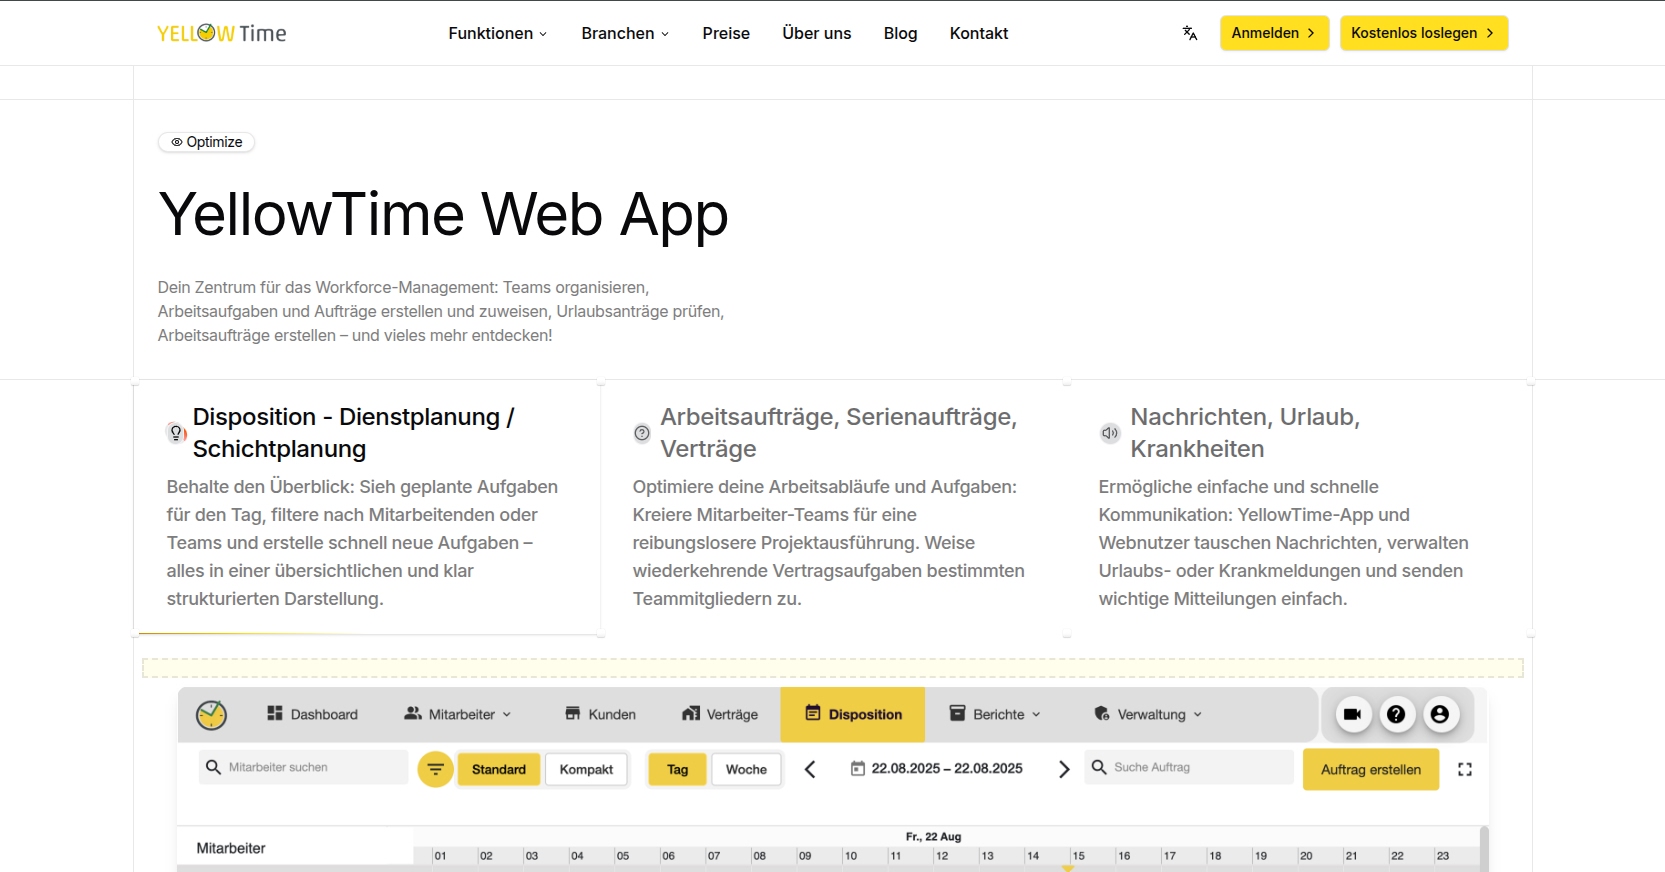Open the Dashboard tab in the app
Viewport: 1665px width, 872px height.
(312, 714)
